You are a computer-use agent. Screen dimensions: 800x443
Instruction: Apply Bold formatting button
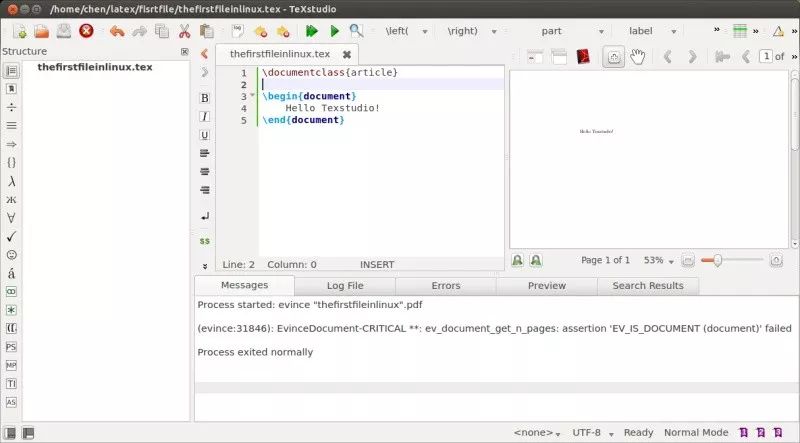205,98
